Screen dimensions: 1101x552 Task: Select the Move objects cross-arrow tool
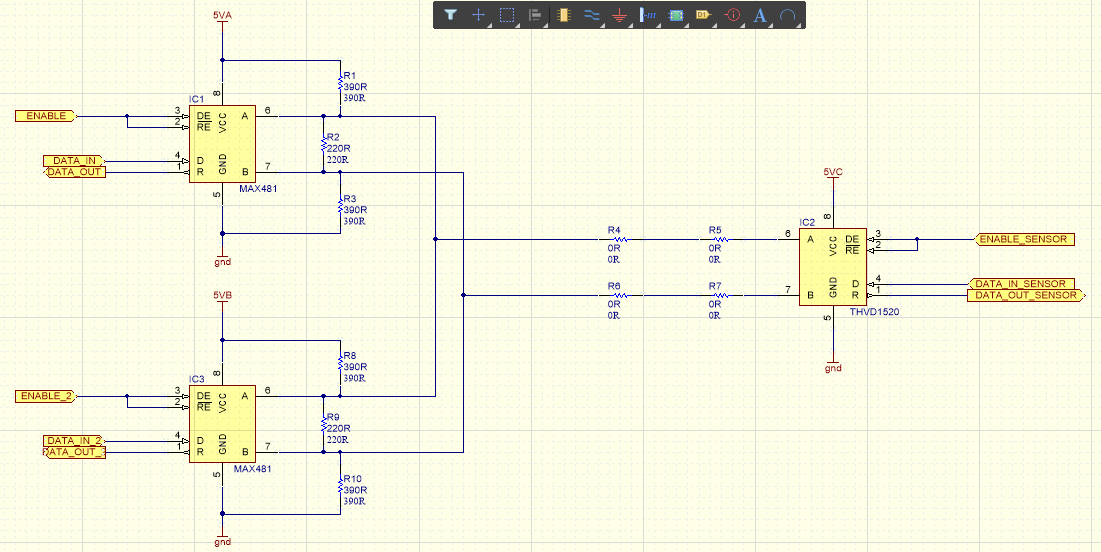click(x=478, y=15)
